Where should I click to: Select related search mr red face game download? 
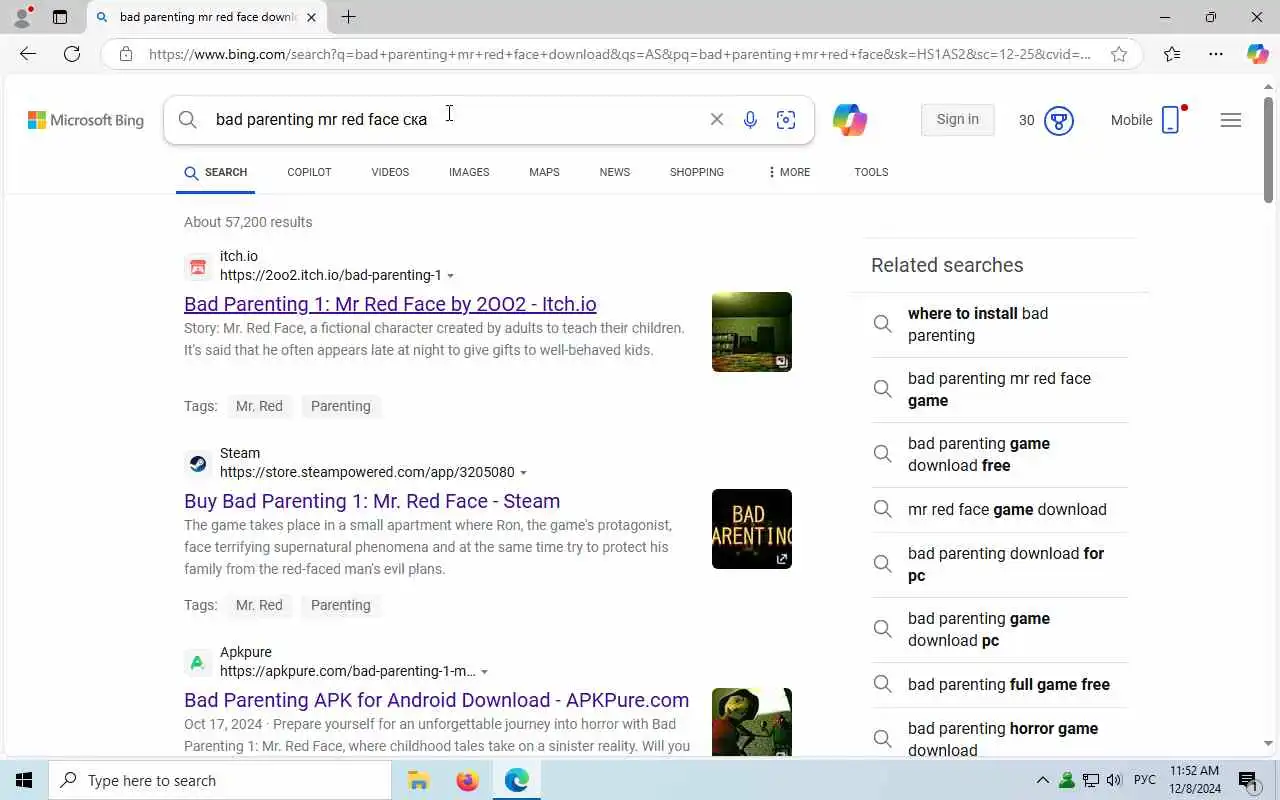point(999,509)
